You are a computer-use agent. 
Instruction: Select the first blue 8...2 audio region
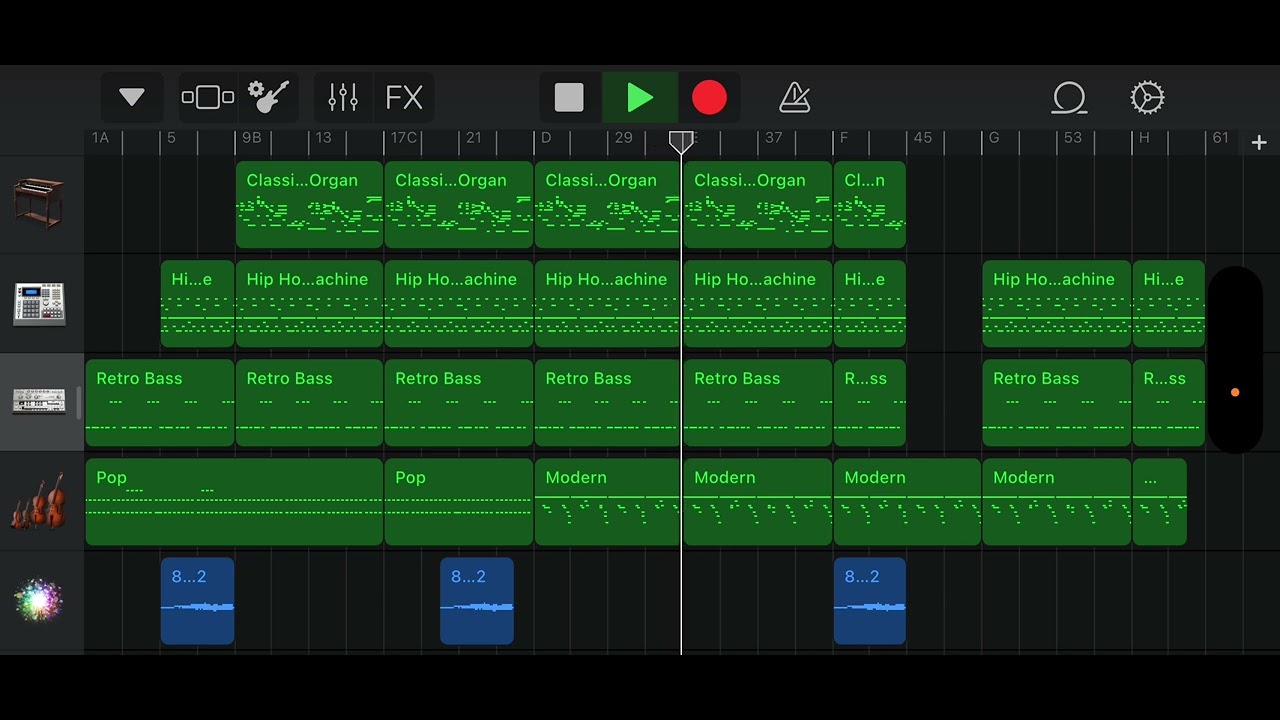tap(197, 600)
